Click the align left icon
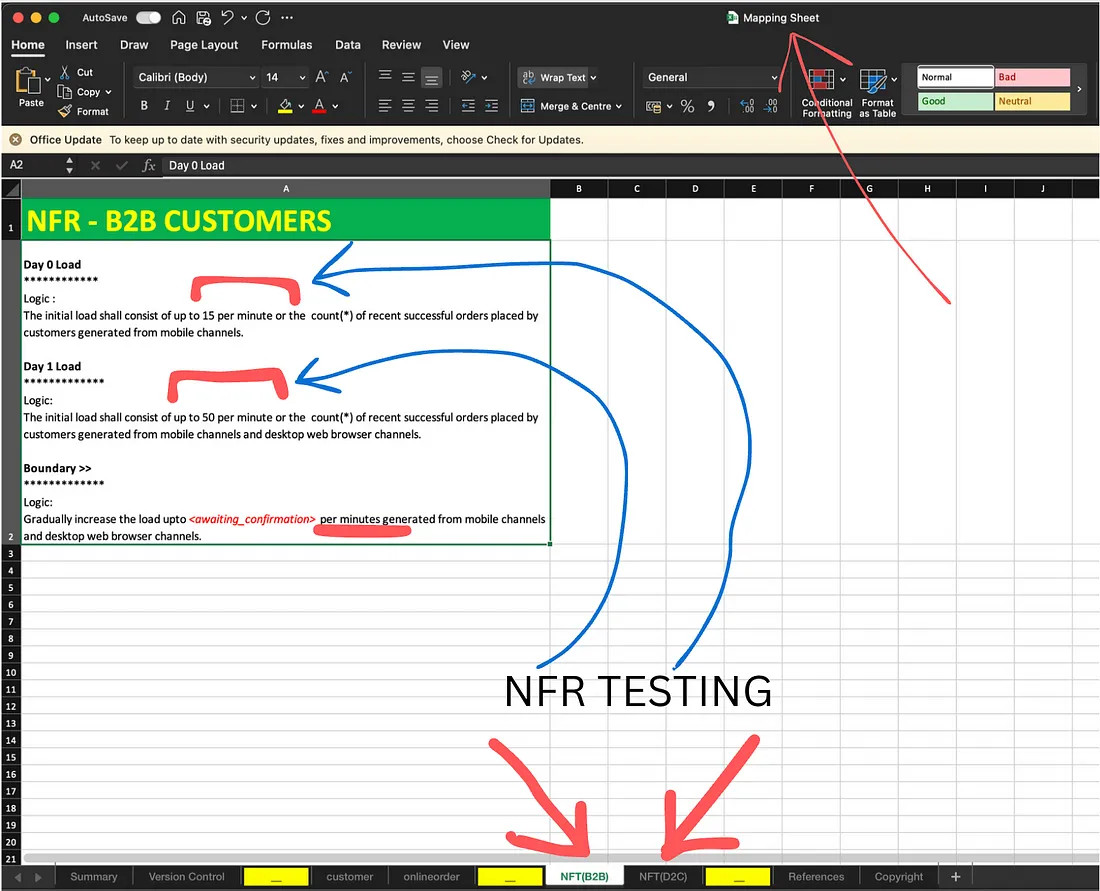The image size is (1100, 891). click(x=385, y=105)
